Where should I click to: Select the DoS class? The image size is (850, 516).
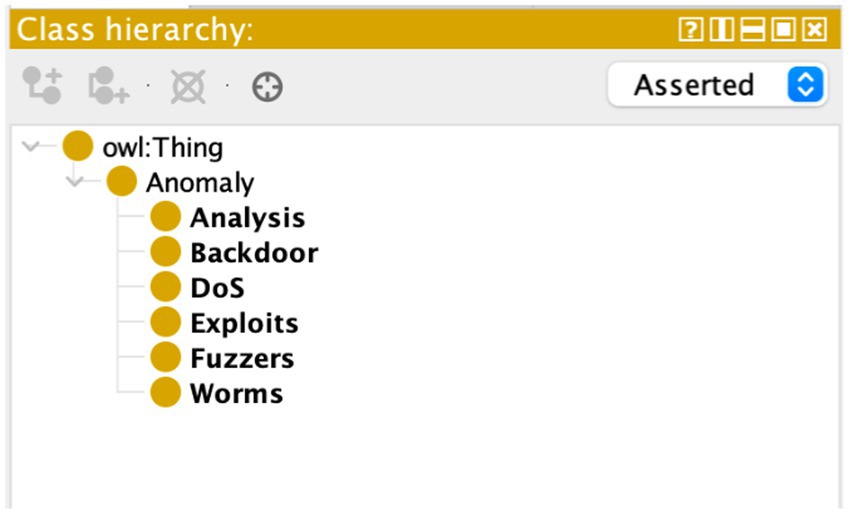pos(217,288)
